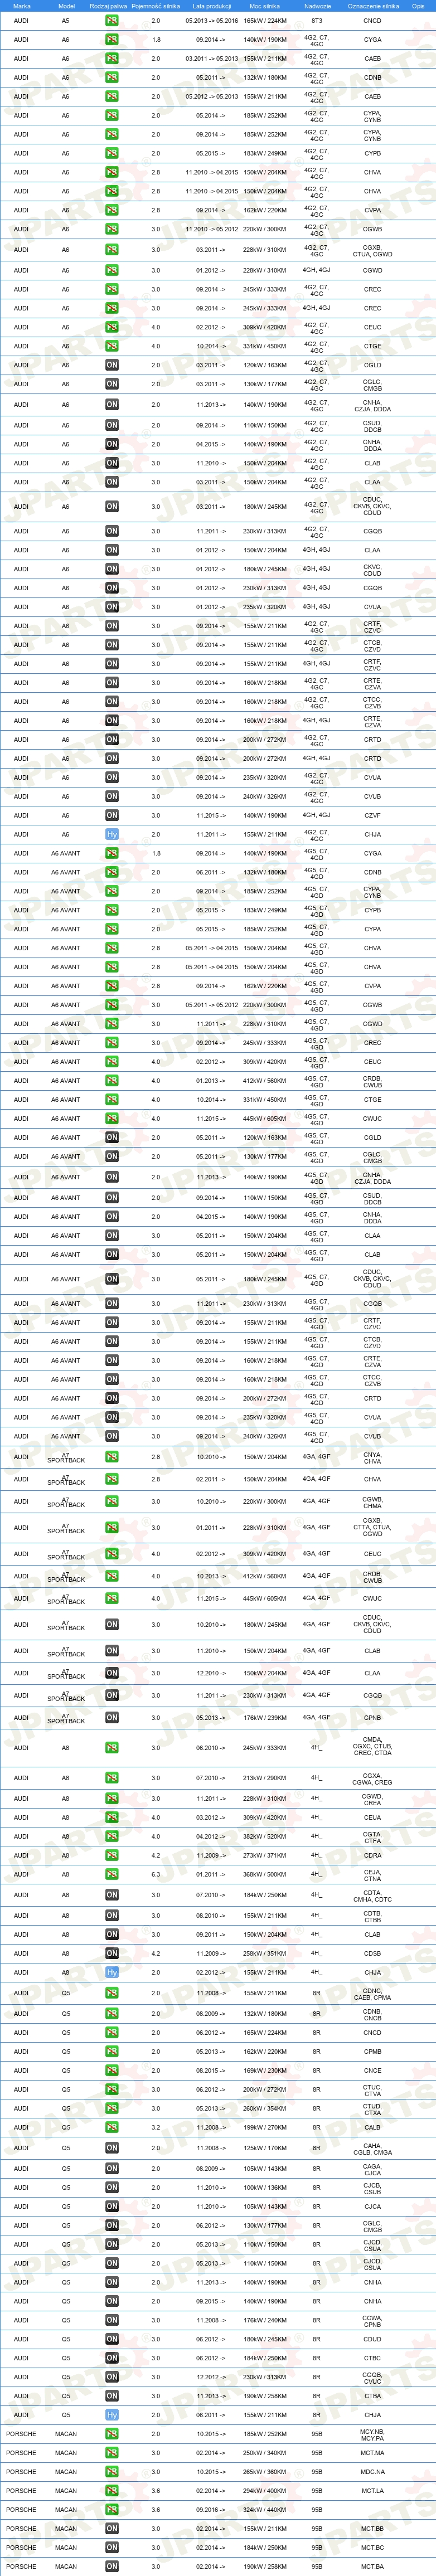This screenshot has height=2576, width=436.
Task: Click the Marka column header
Action: [21, 6]
